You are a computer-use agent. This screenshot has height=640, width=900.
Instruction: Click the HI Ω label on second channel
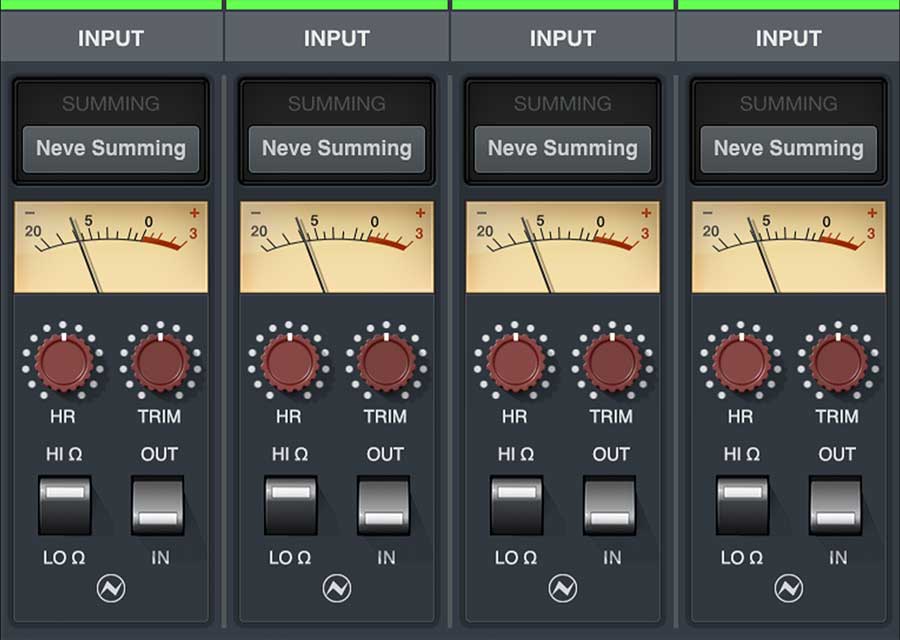(x=290, y=454)
